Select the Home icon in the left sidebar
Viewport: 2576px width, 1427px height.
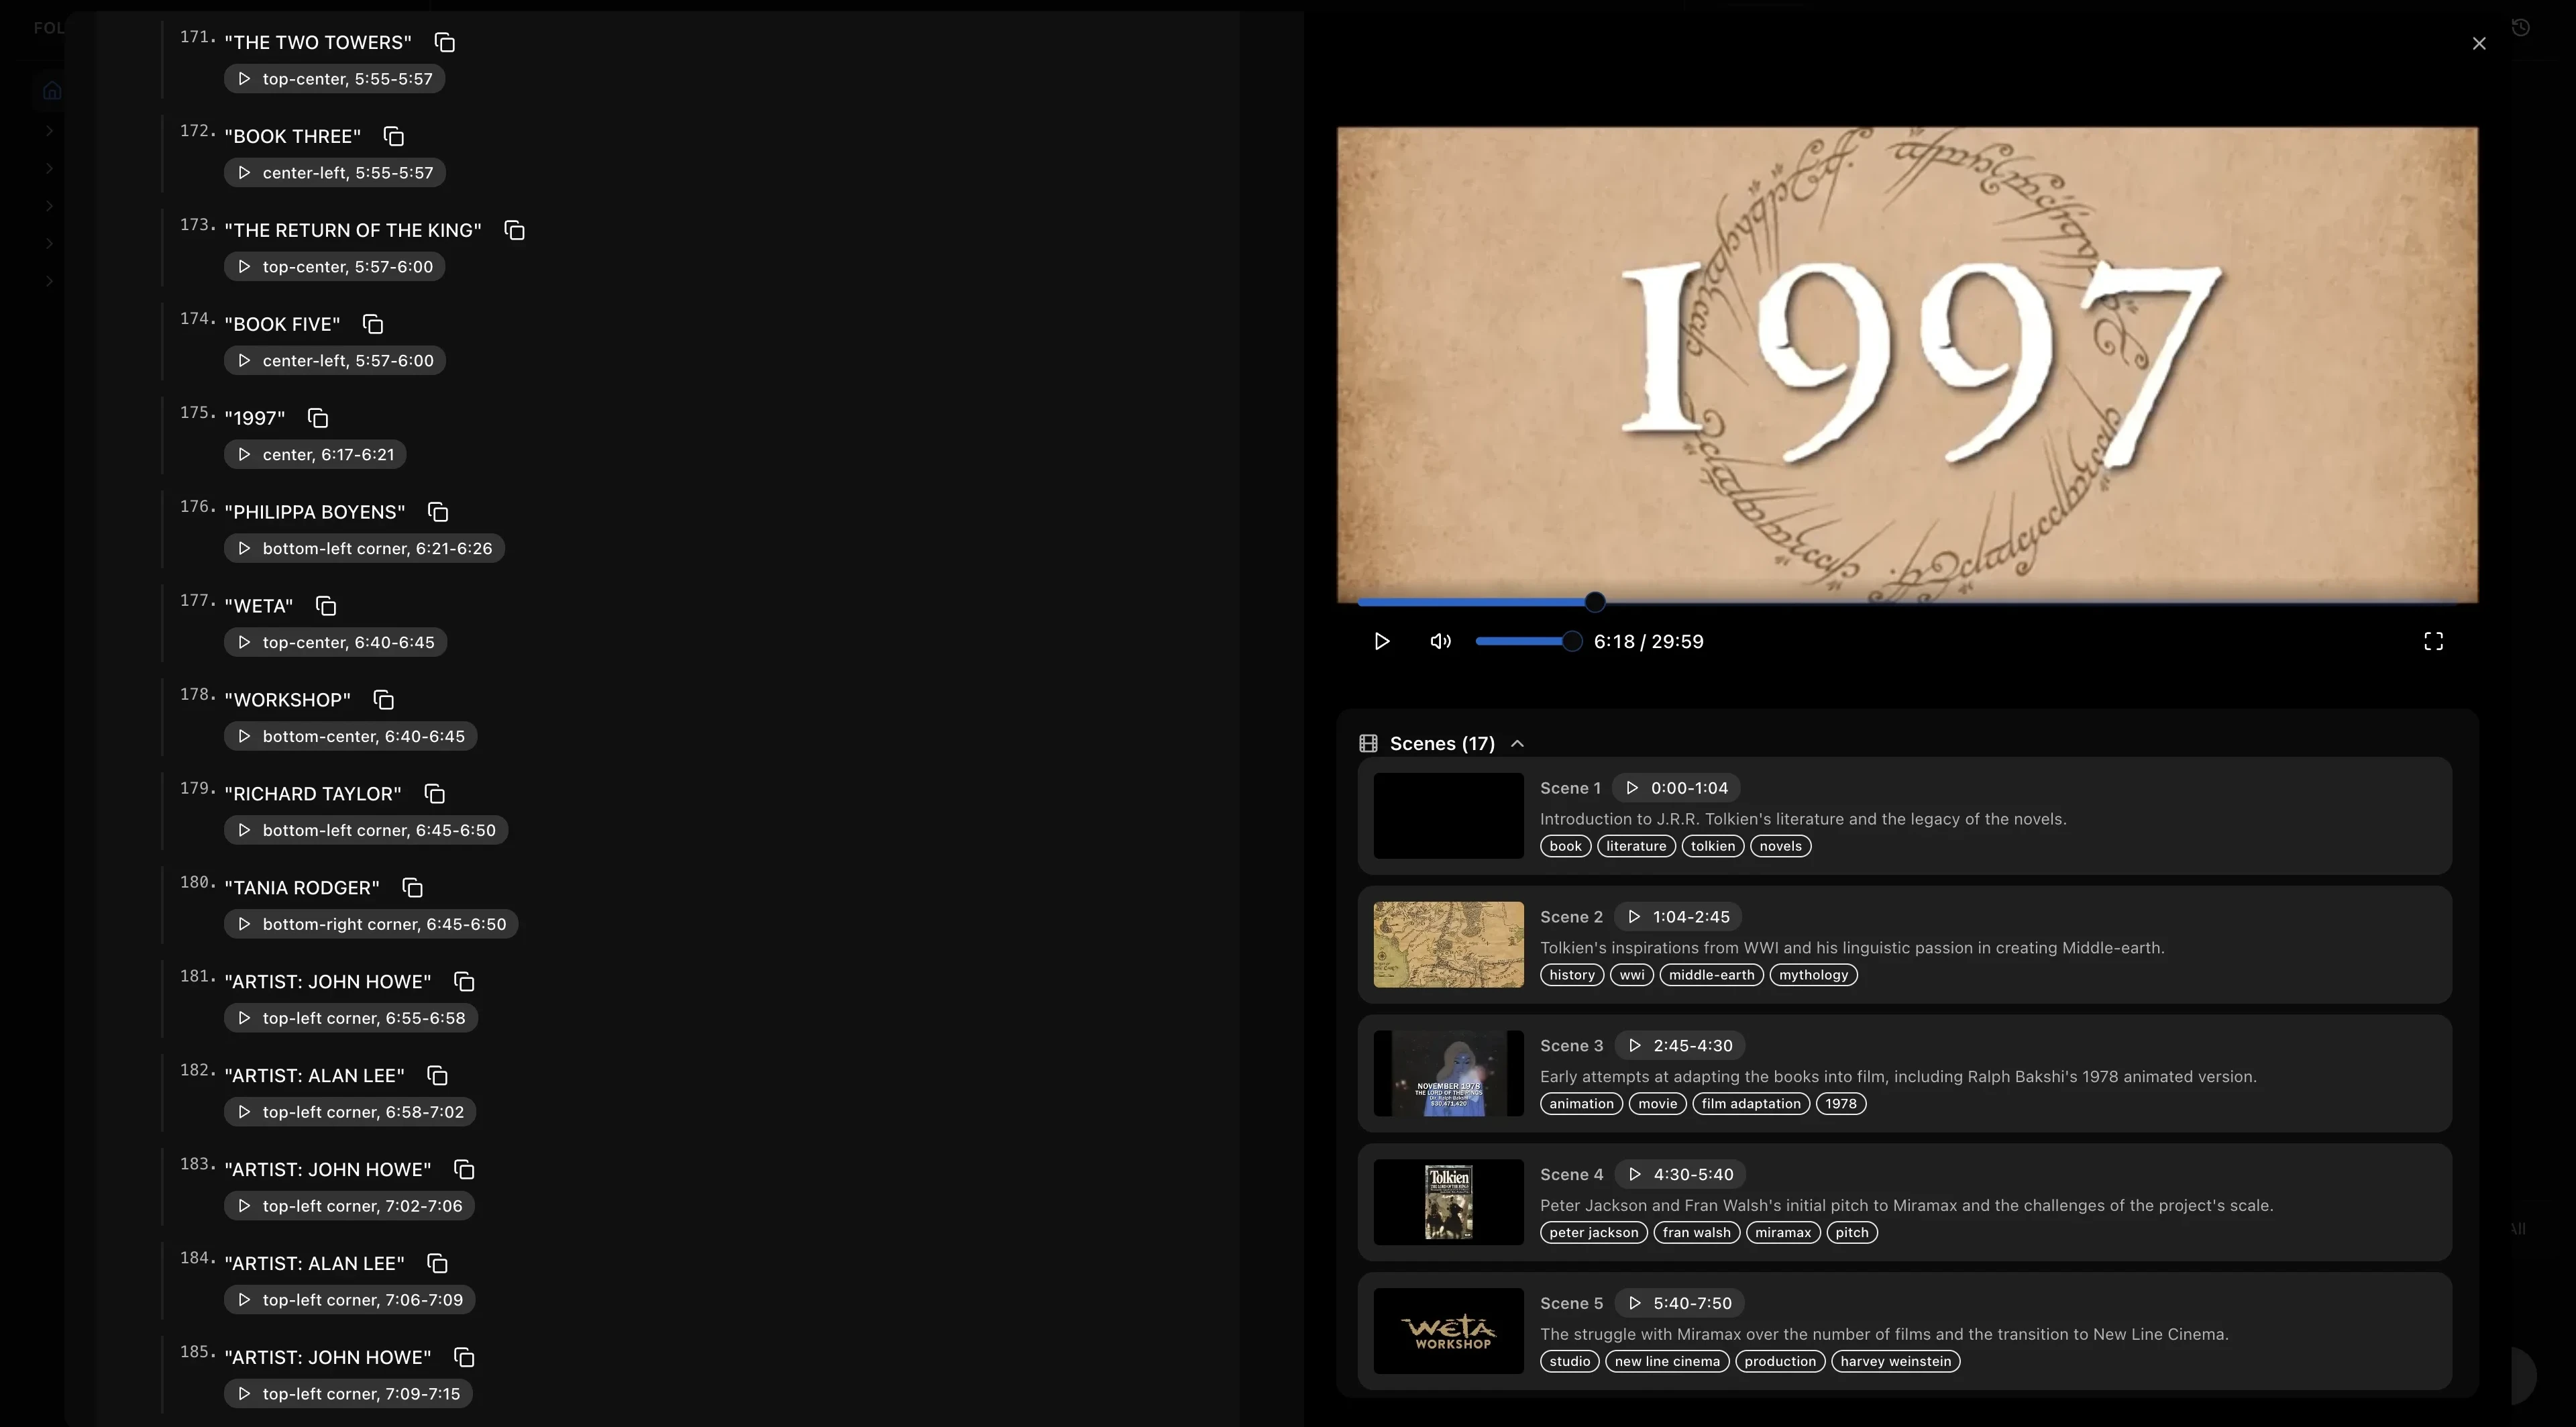51,90
